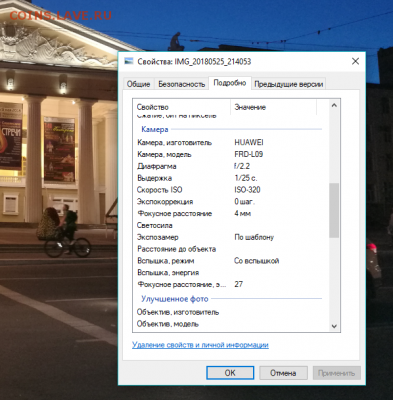
Task: Open the Безопасность tab
Action: pyautogui.click(x=181, y=84)
